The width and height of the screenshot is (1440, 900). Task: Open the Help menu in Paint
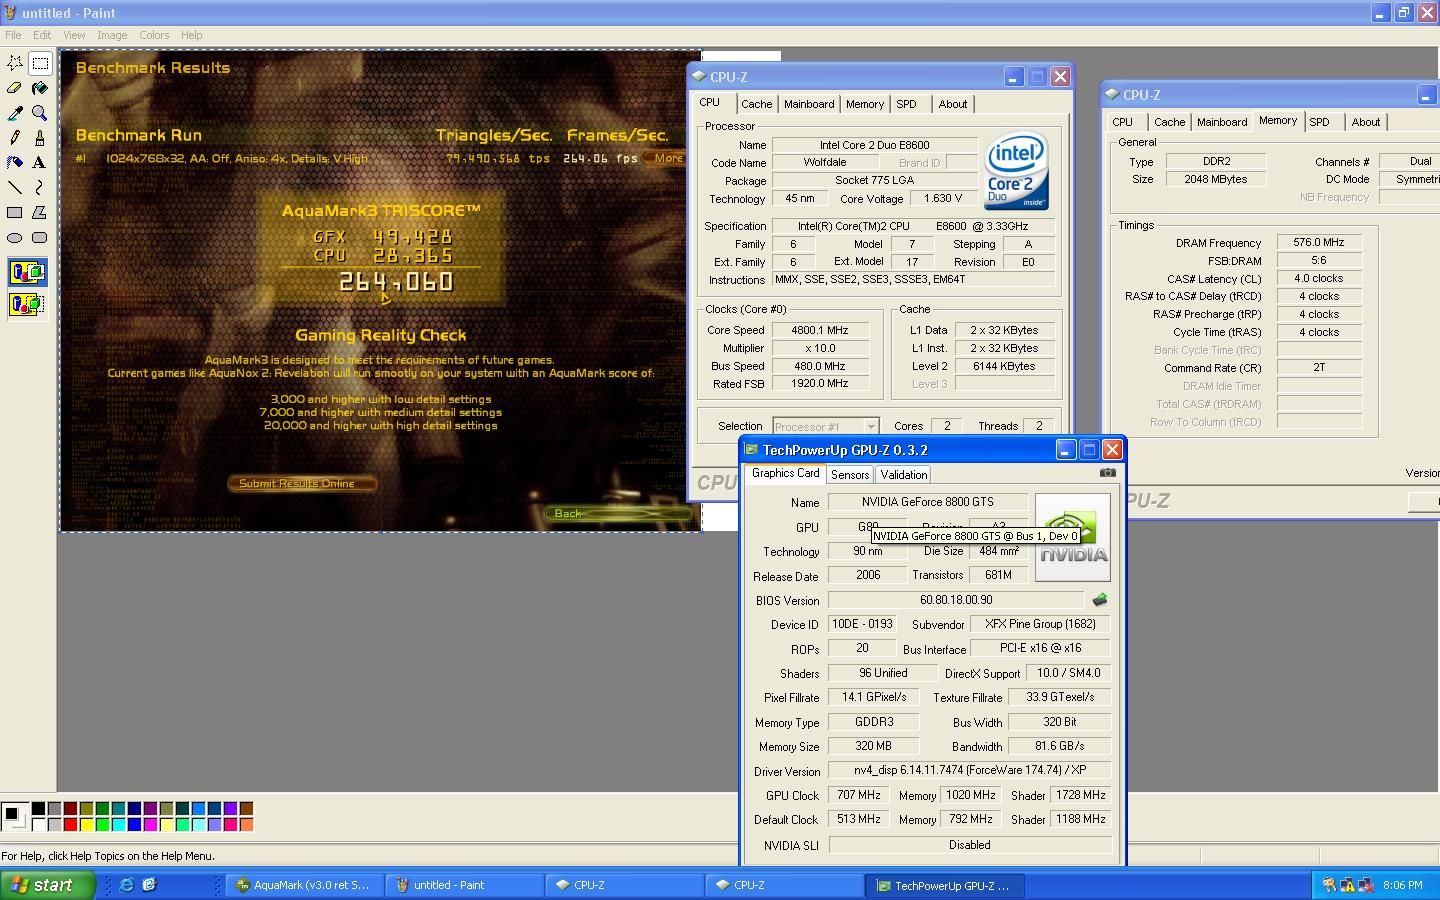[191, 35]
